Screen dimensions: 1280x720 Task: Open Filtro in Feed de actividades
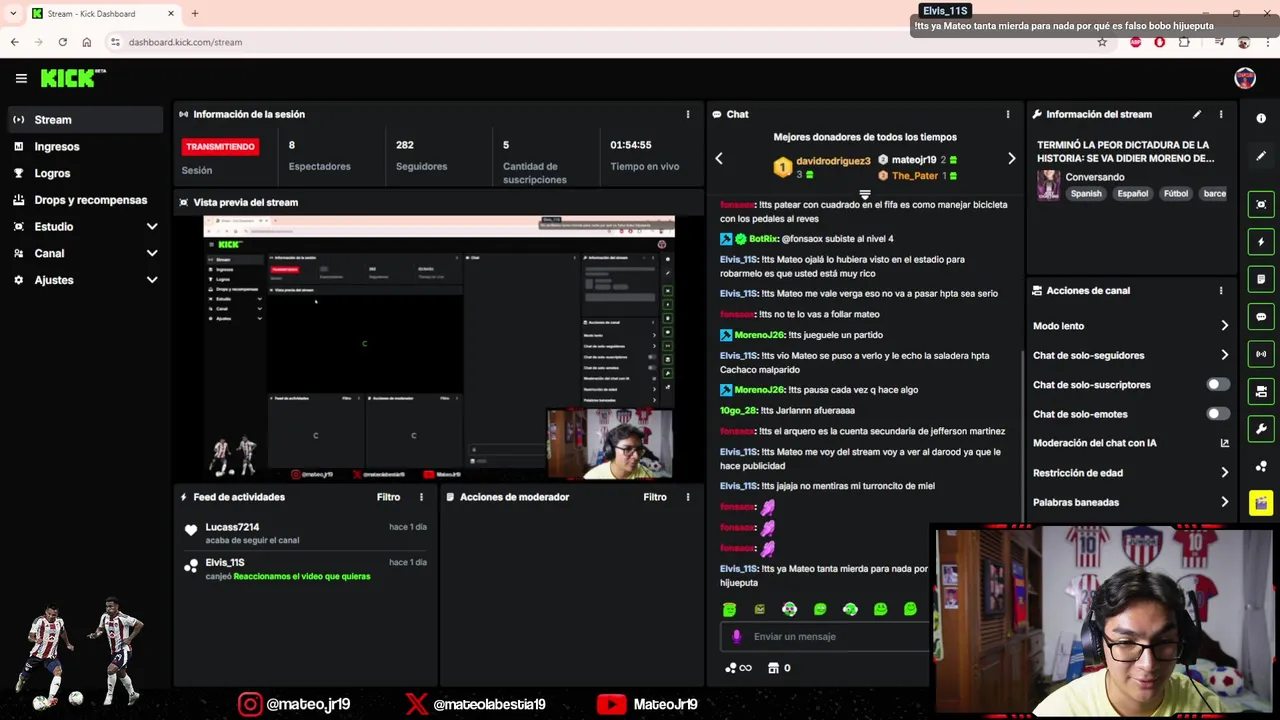[x=388, y=497]
